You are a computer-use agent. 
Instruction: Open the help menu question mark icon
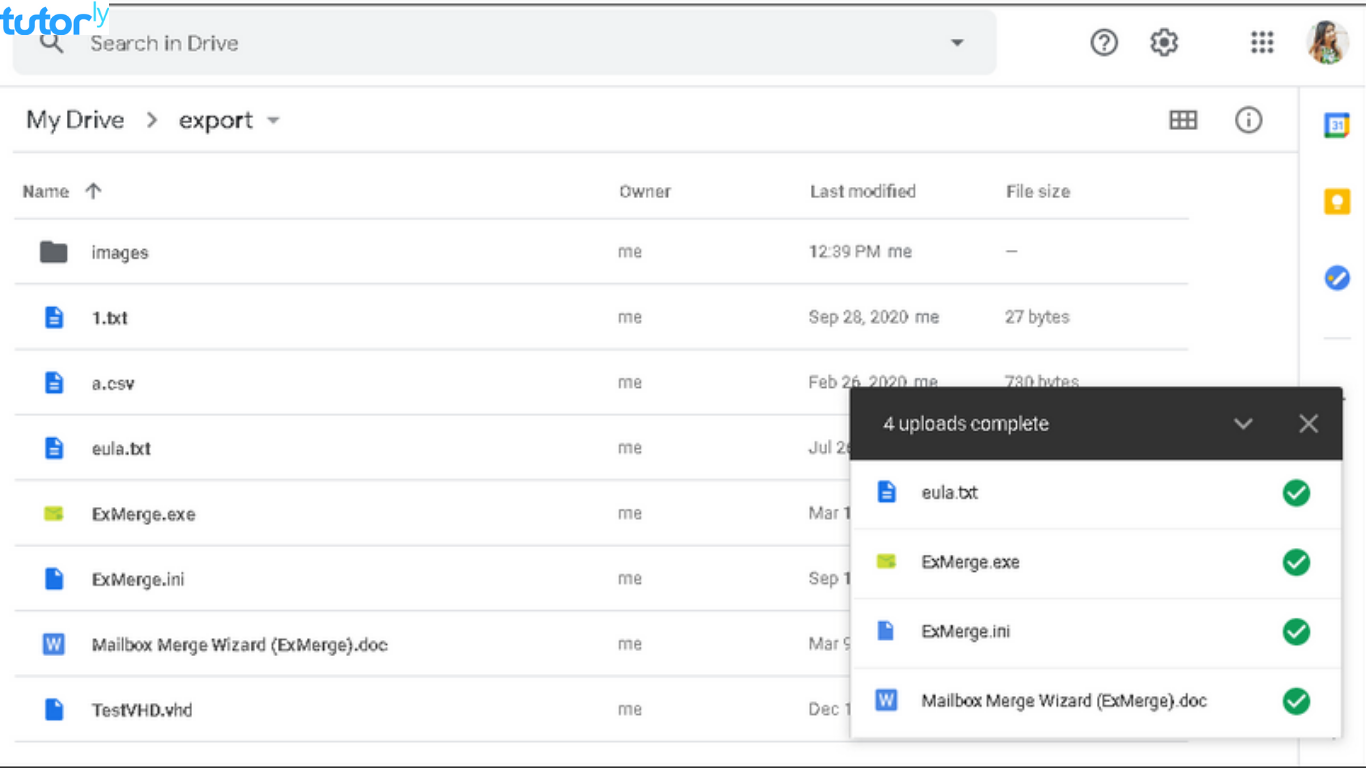point(1104,42)
